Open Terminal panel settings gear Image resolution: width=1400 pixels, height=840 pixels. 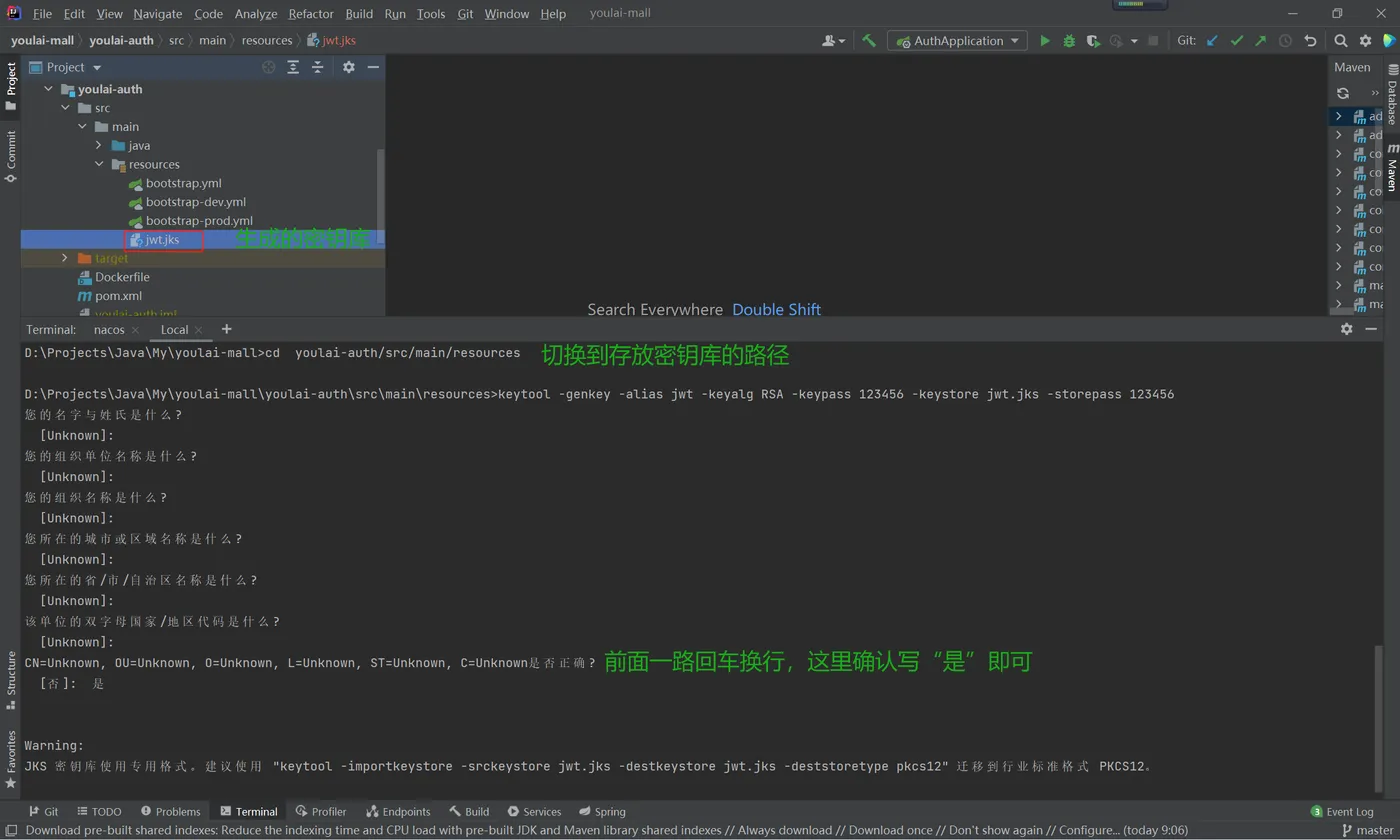[x=1346, y=329]
